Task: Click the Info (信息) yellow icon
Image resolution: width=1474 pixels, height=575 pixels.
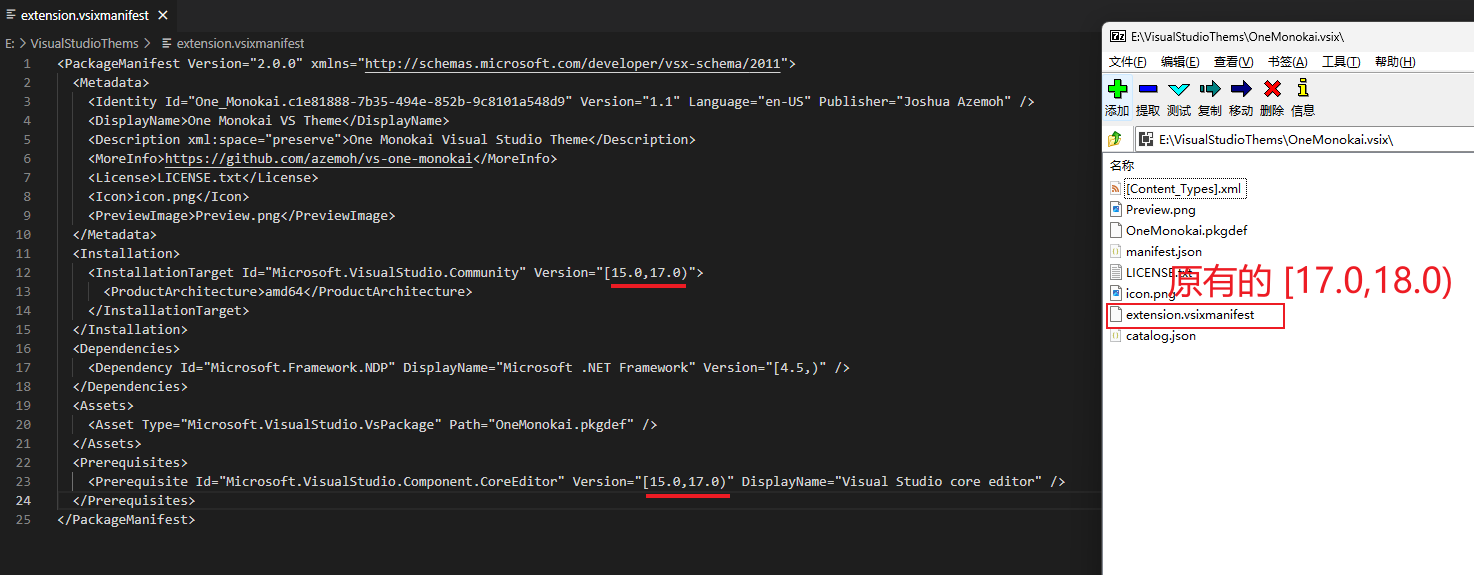Action: click(1302, 88)
